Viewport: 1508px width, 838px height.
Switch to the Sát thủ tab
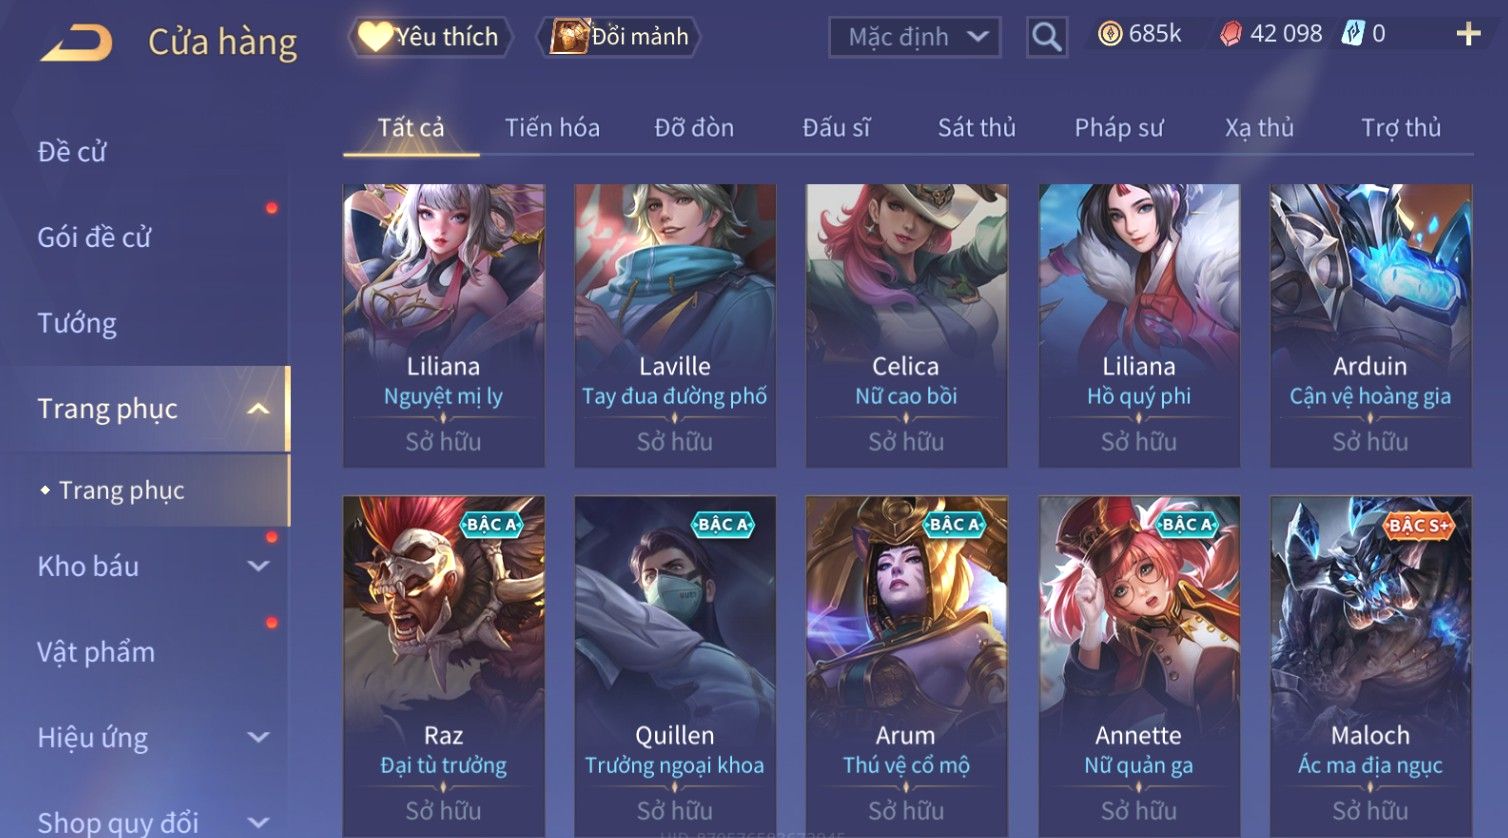click(976, 128)
